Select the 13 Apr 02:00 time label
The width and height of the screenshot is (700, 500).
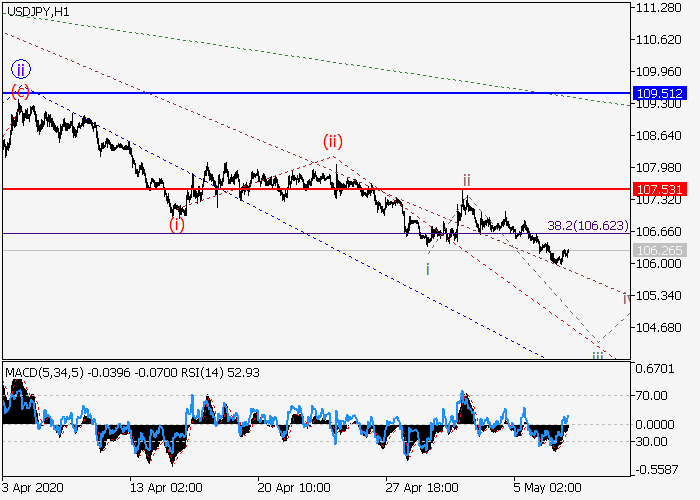point(164,489)
